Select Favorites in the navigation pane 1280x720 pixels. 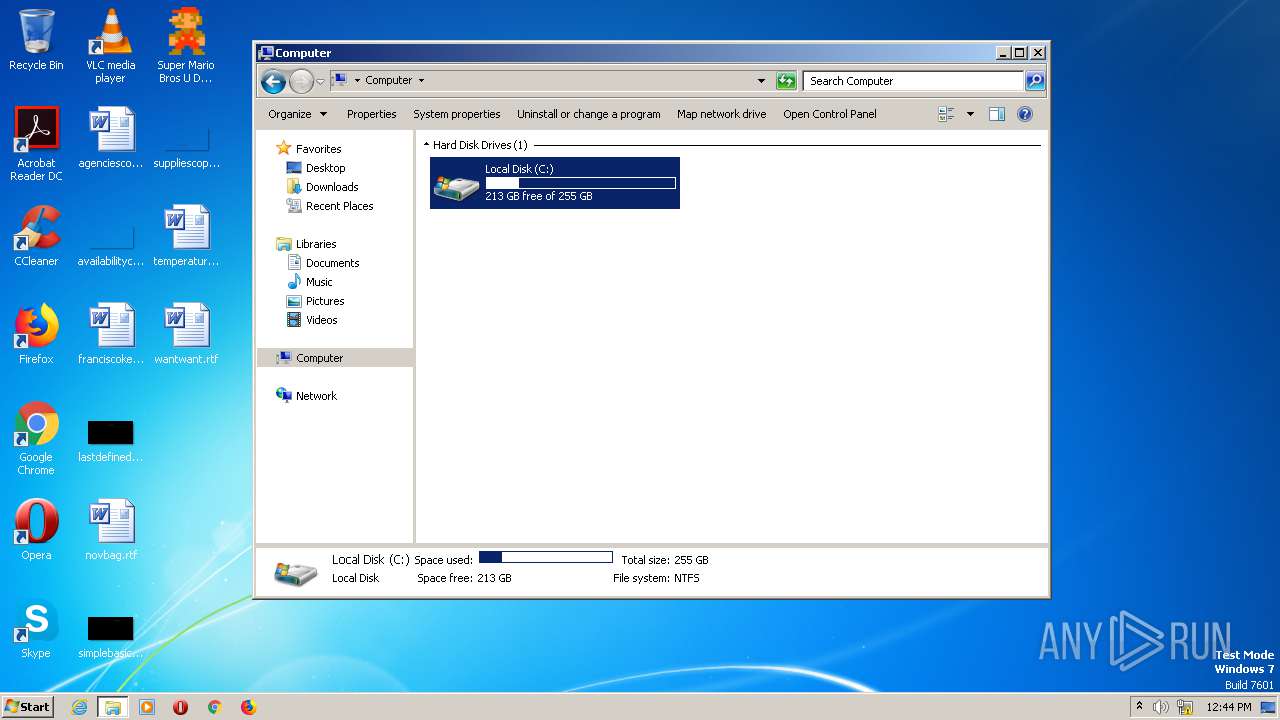pyautogui.click(x=318, y=149)
